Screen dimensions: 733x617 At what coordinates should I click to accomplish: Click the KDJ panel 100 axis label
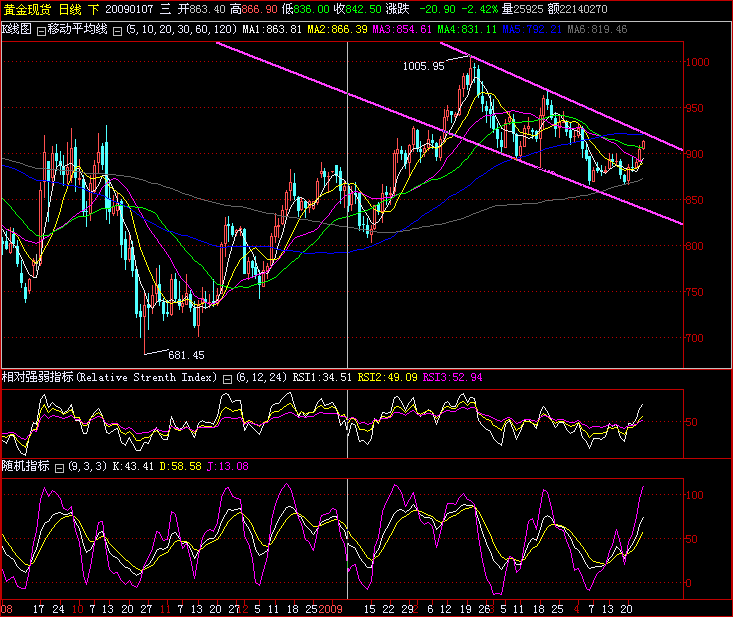[x=695, y=495]
